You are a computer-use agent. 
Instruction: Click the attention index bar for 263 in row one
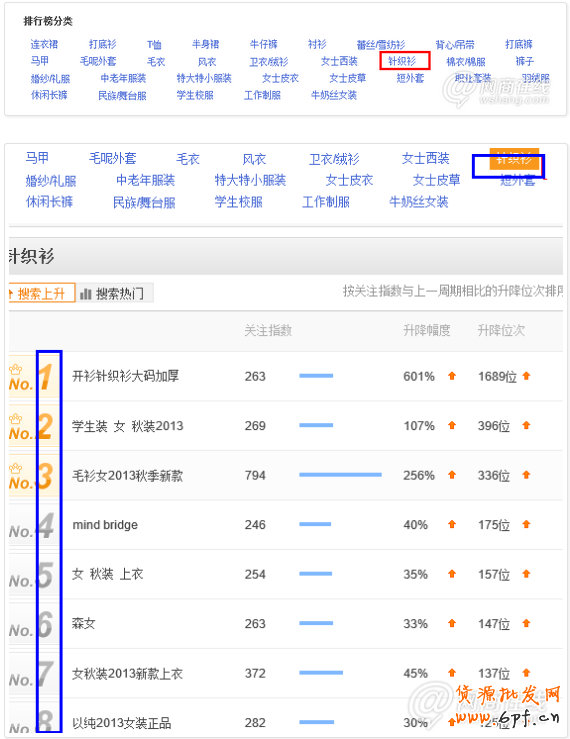tap(316, 376)
